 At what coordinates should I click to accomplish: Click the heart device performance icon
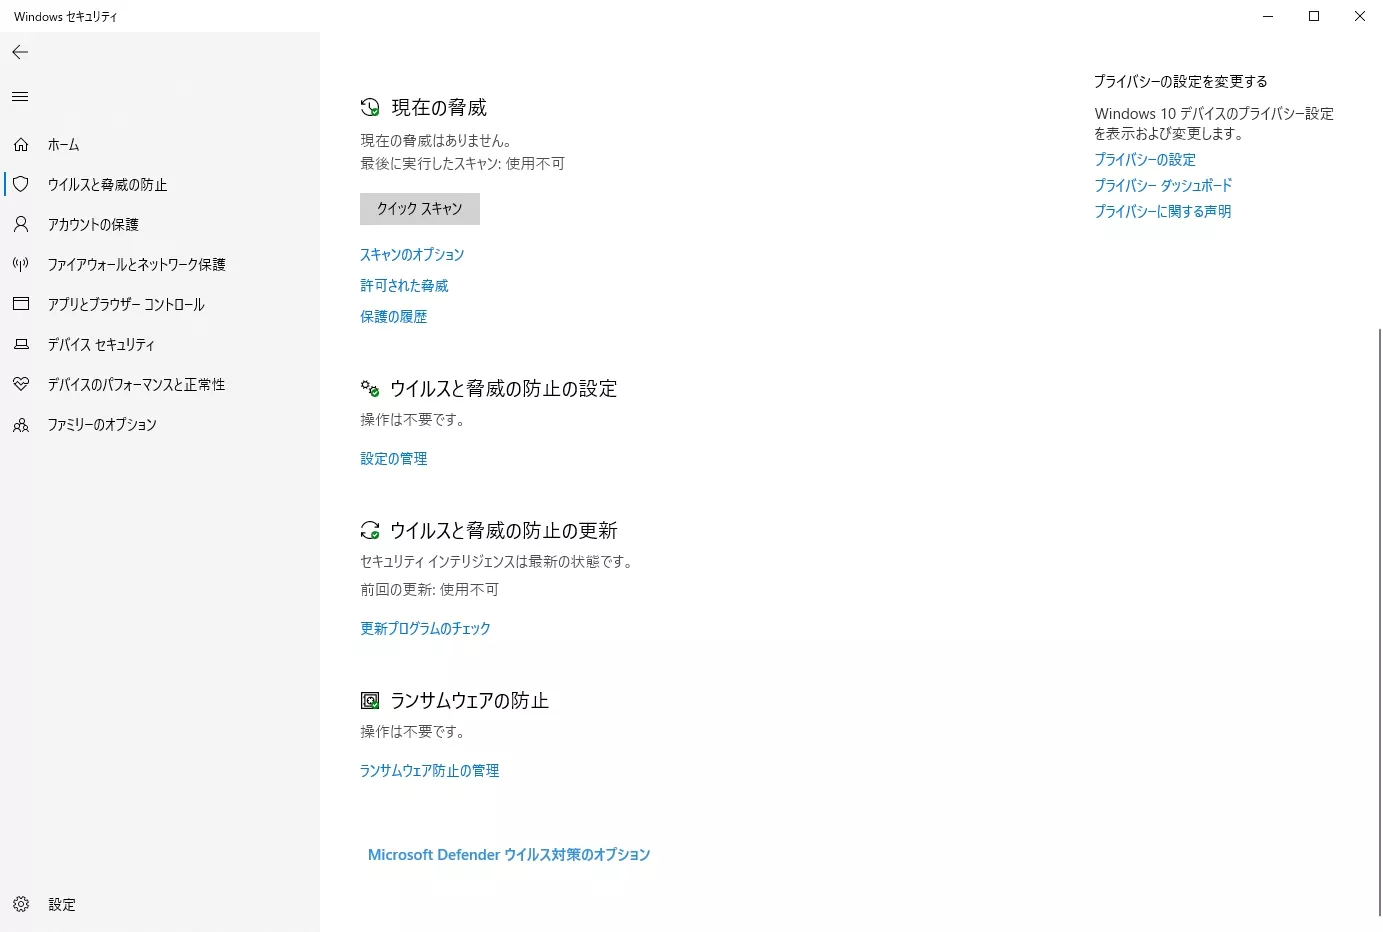(21, 384)
